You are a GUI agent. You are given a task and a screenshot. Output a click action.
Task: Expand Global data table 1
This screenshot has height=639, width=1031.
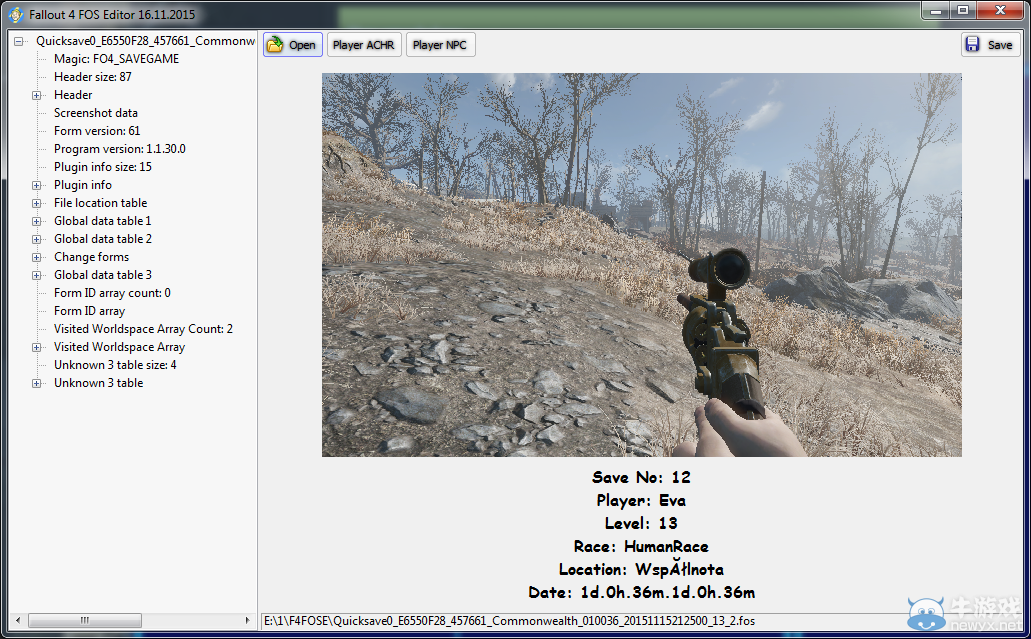point(37,222)
